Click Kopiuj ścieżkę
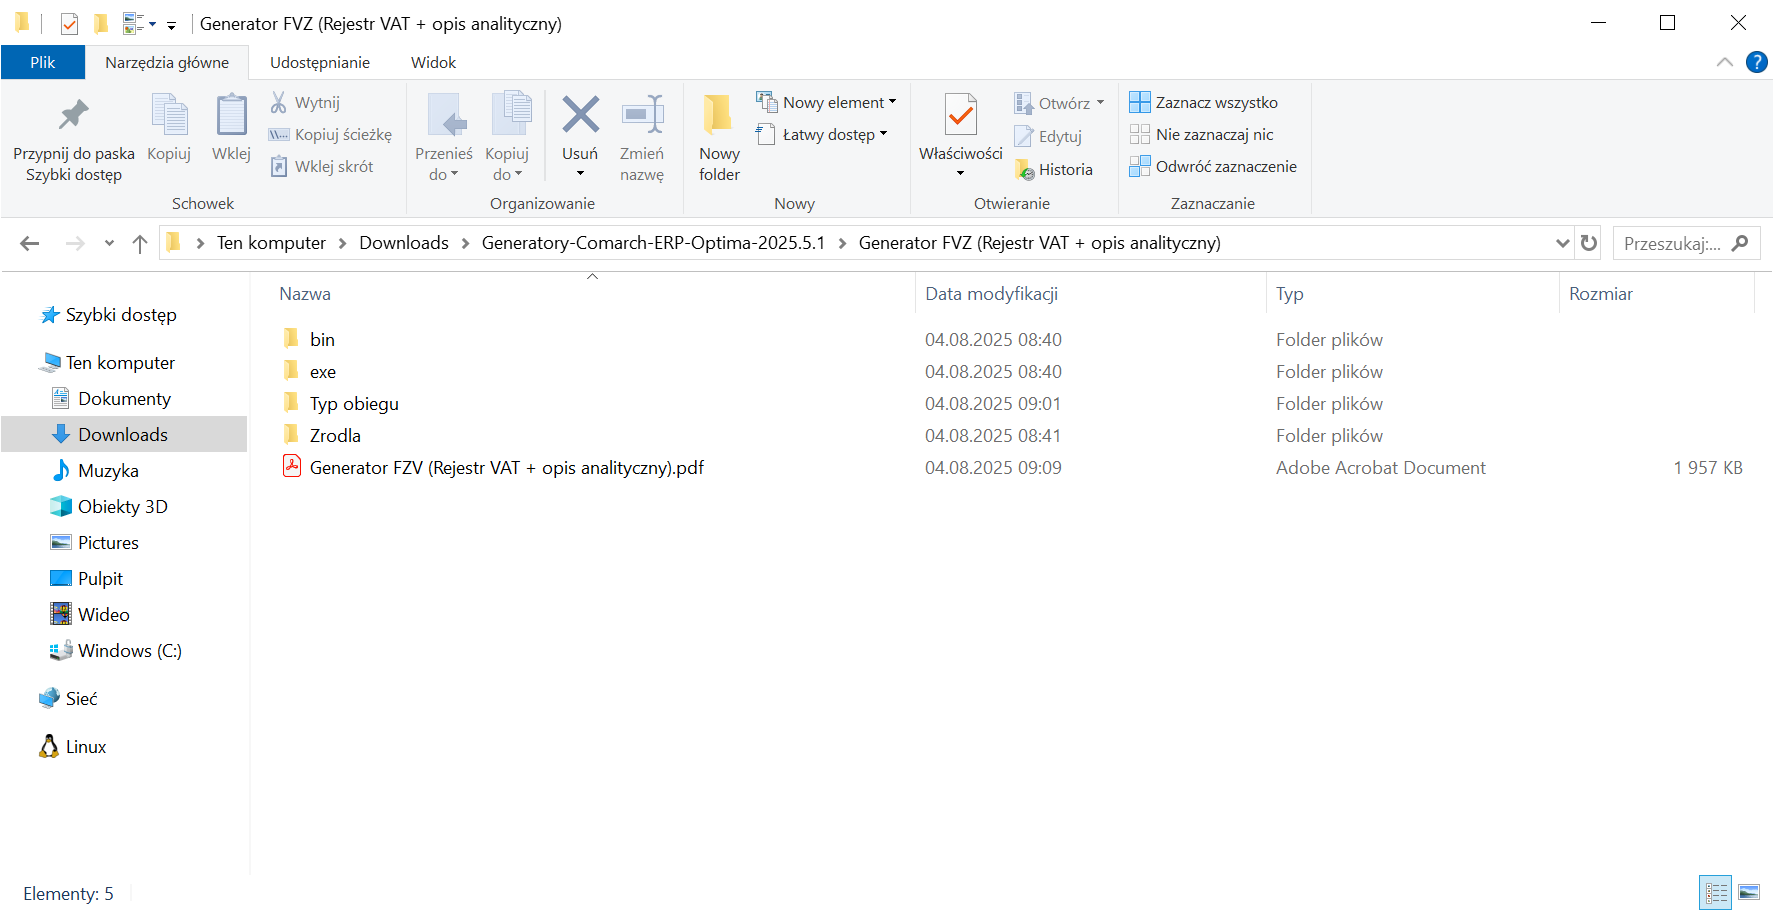This screenshot has width=1774, height=911. click(331, 134)
